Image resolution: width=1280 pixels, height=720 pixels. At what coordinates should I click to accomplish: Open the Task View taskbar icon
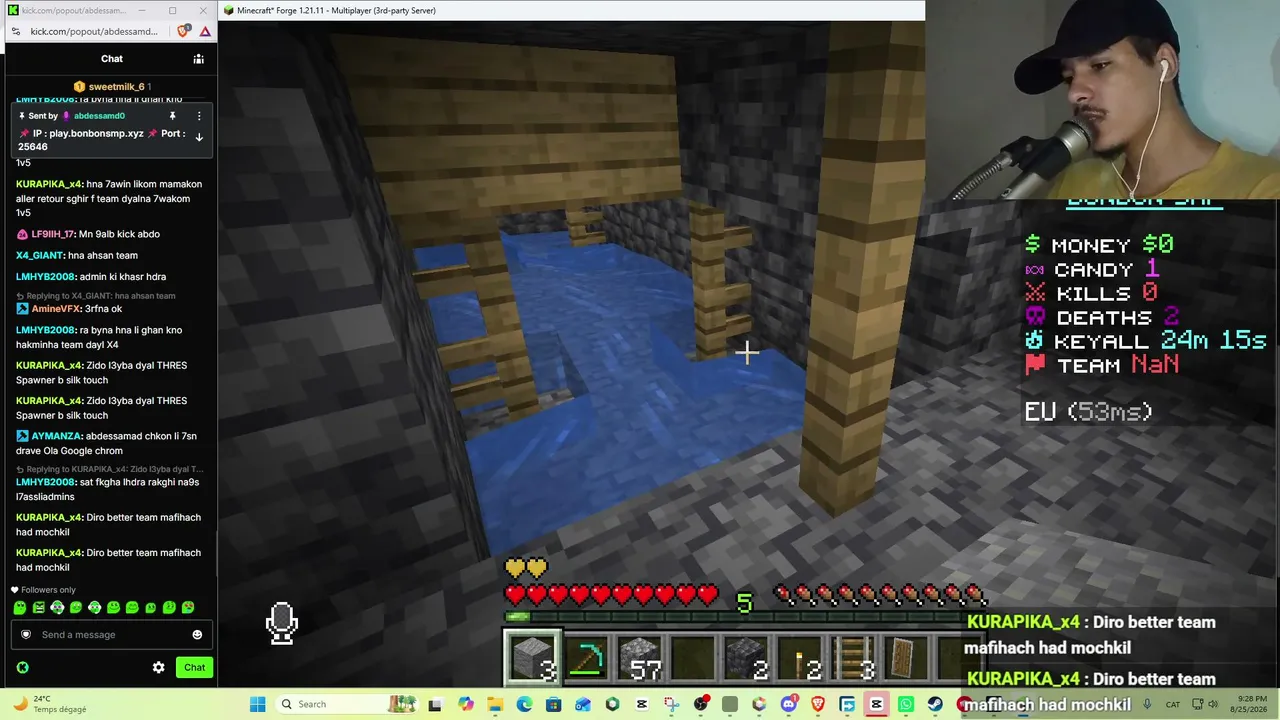(435, 704)
